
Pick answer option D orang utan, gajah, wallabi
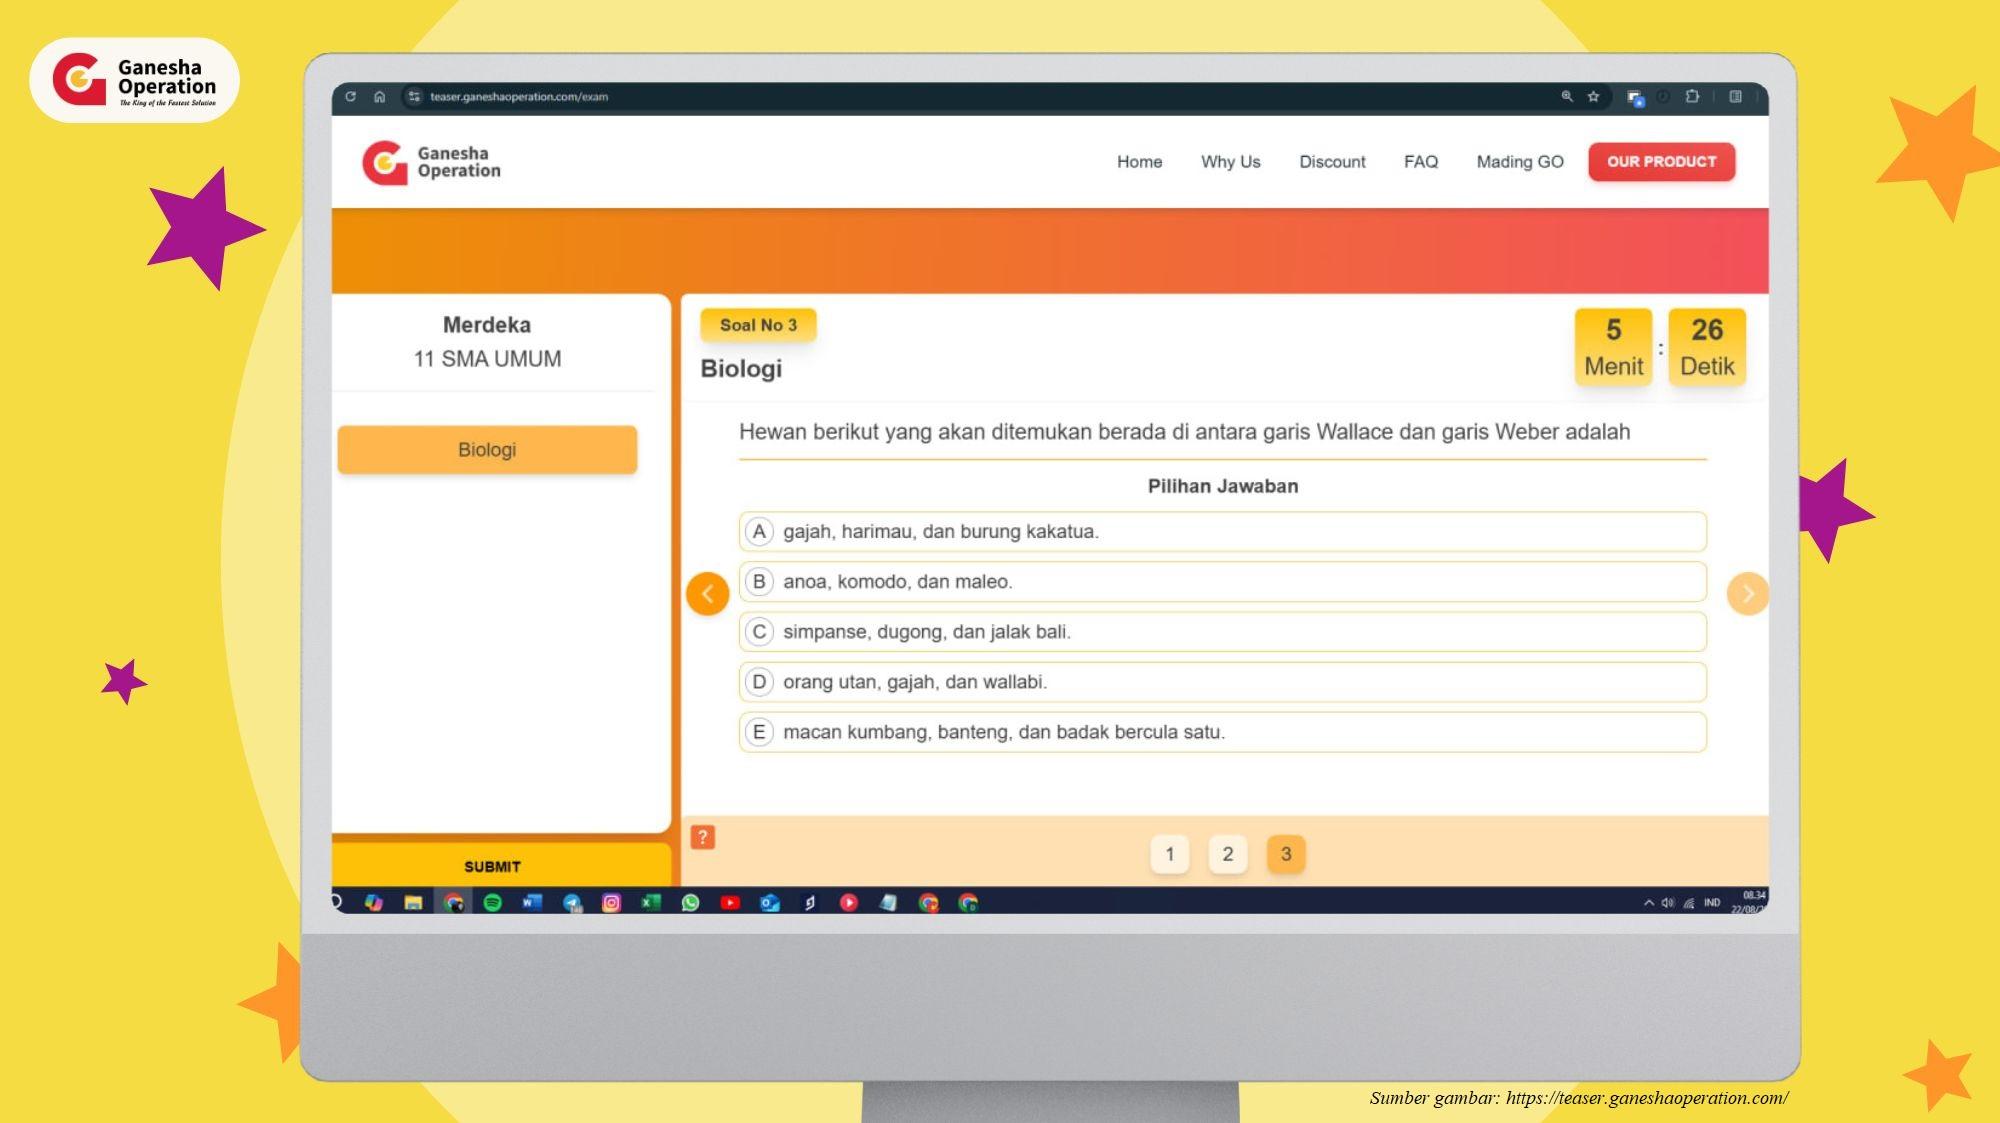(1221, 682)
